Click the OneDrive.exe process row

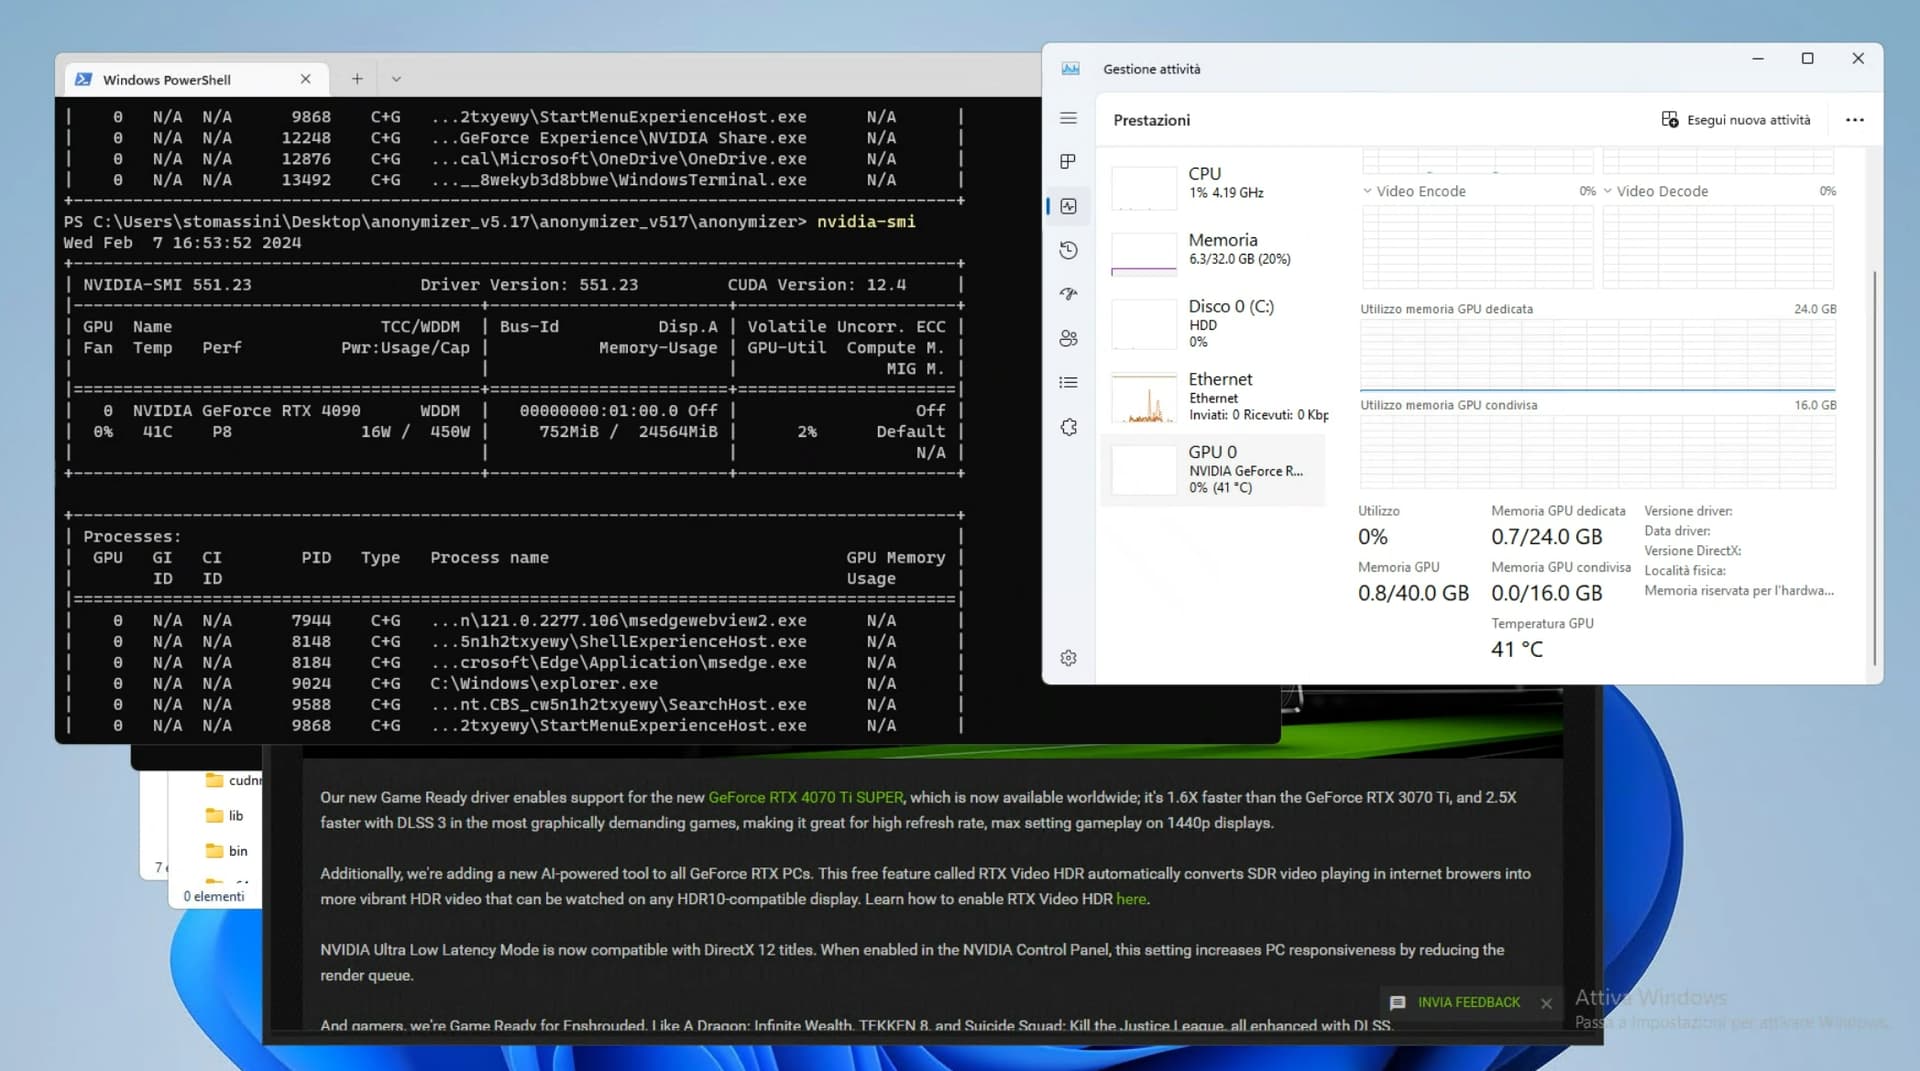tap(514, 159)
